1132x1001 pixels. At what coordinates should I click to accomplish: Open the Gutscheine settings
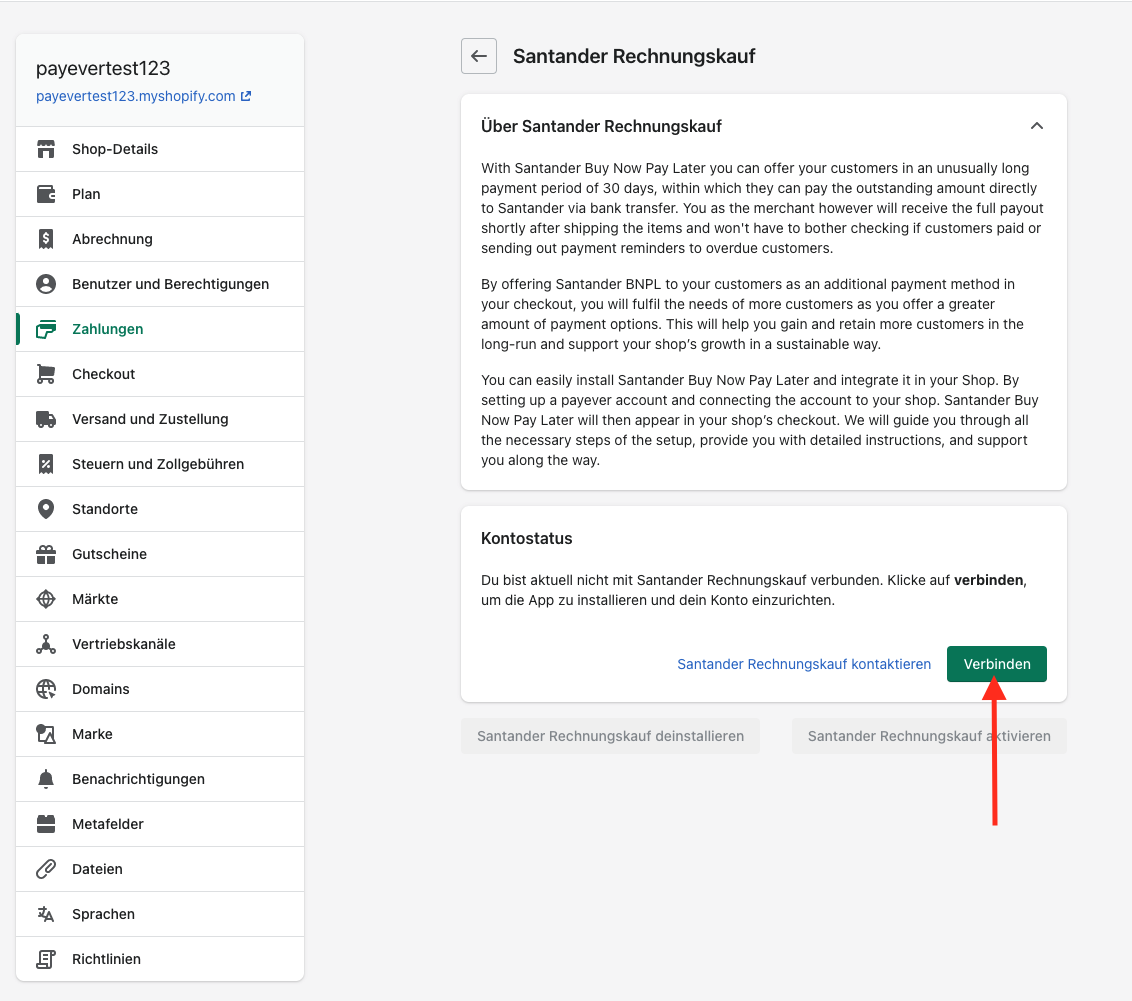pyautogui.click(x=160, y=554)
